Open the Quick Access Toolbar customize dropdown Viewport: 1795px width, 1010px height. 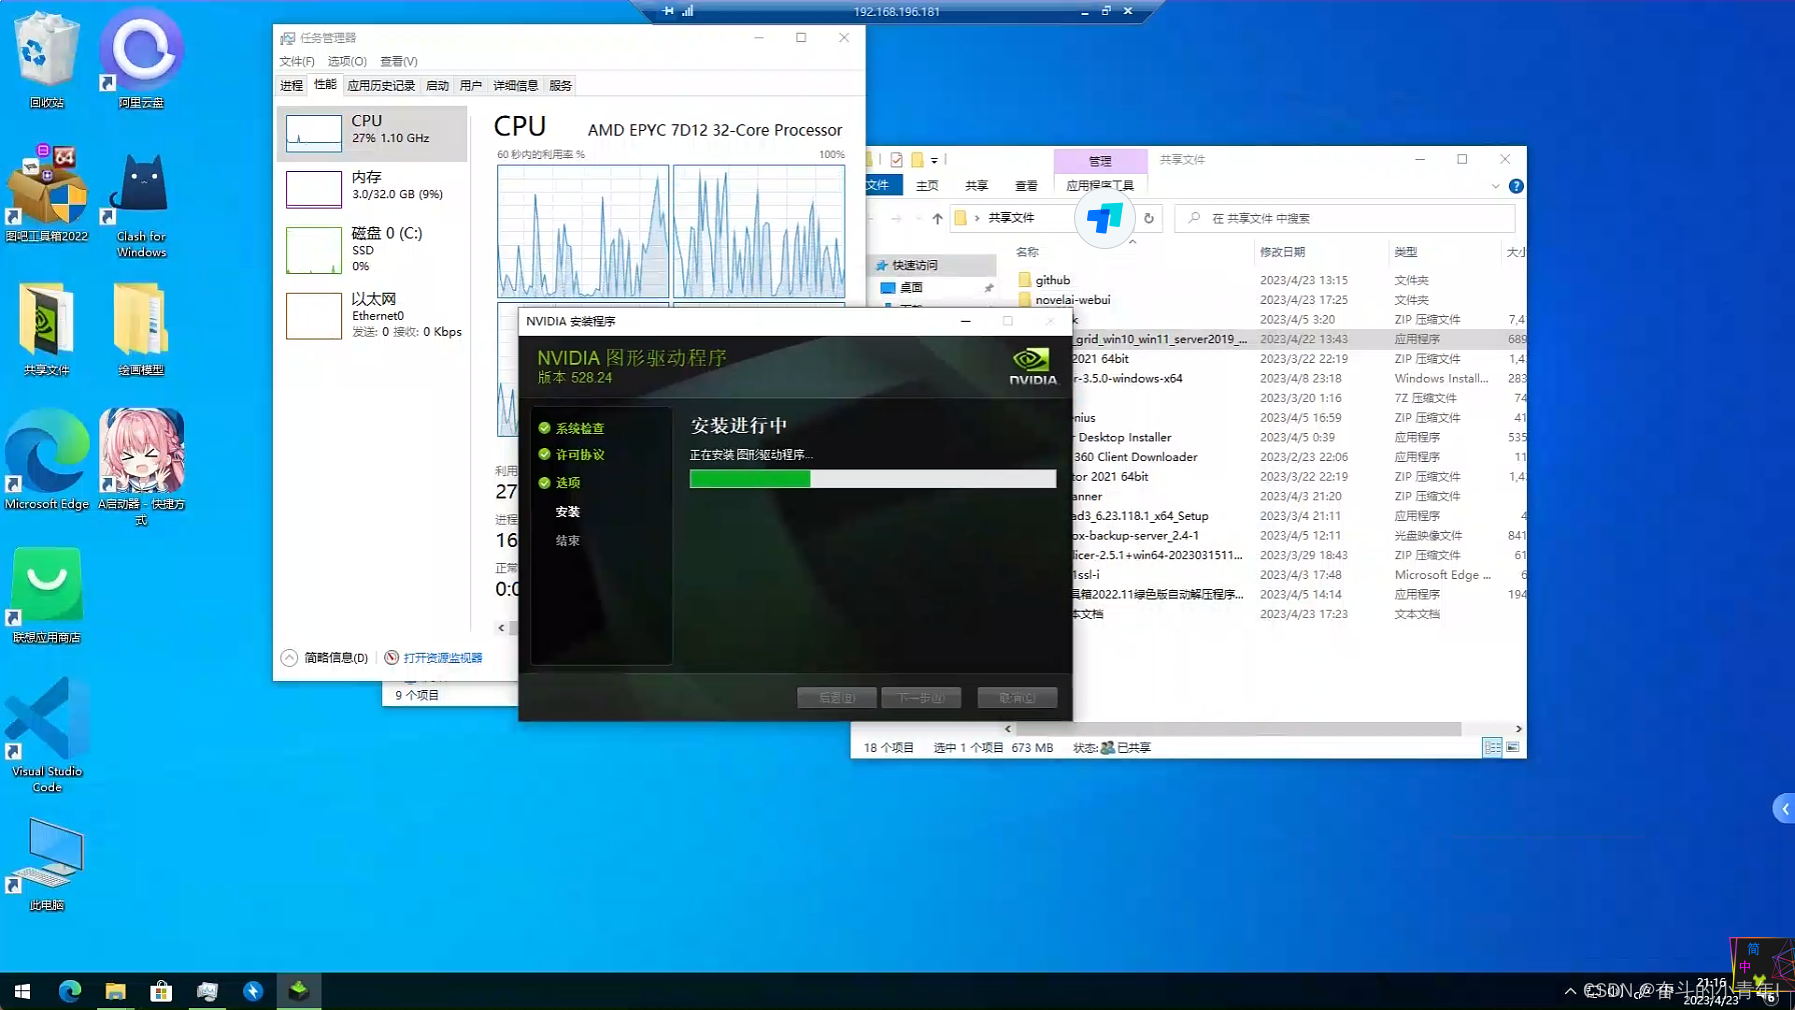point(934,159)
